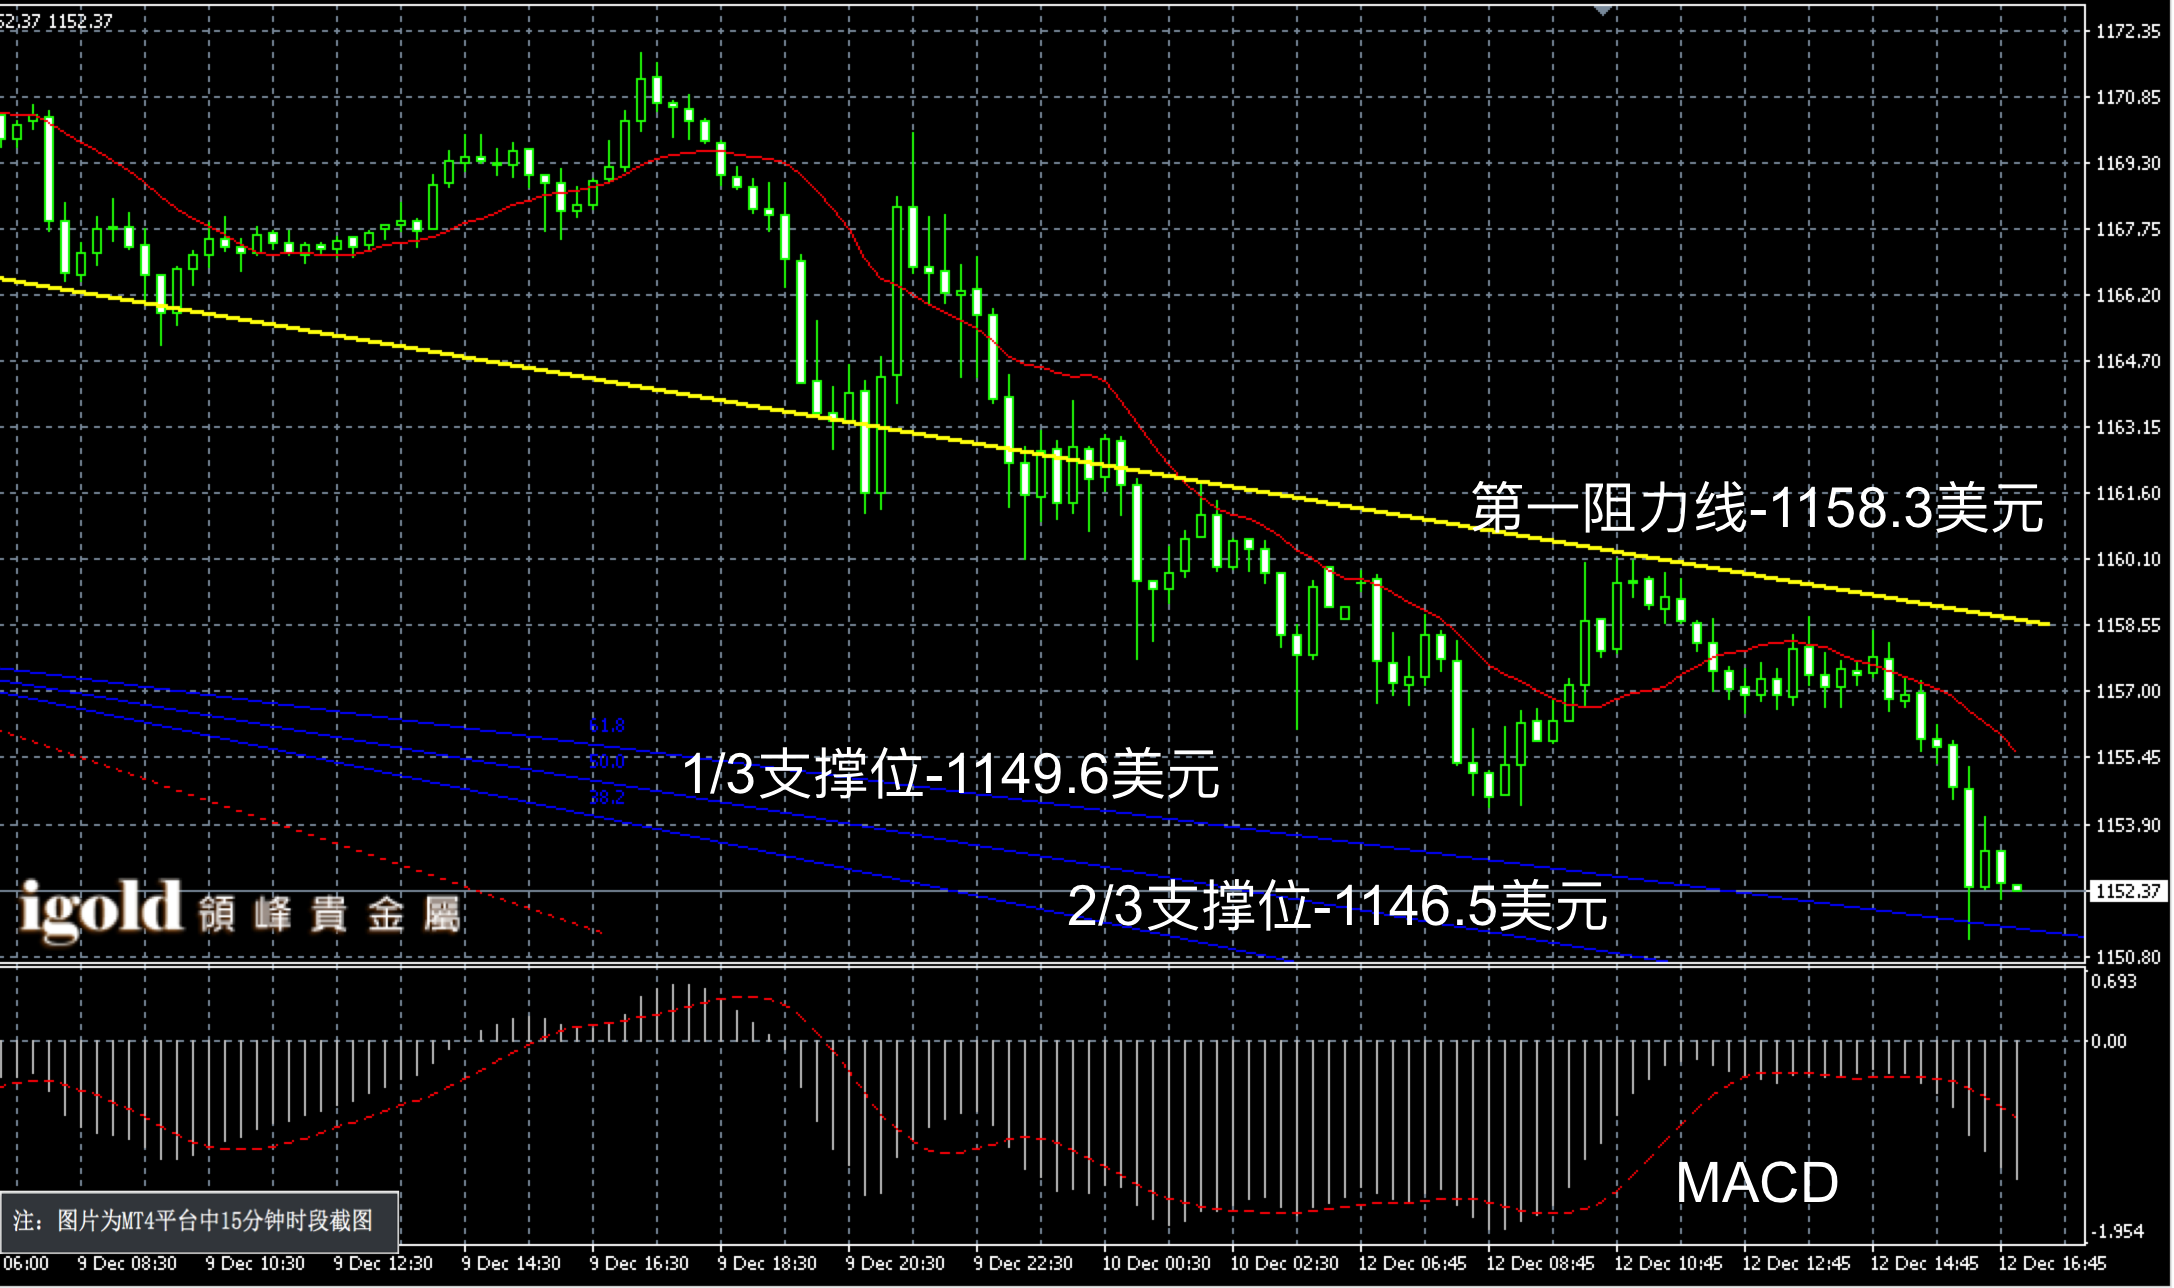Click the MACD indicator label
The height and width of the screenshot is (1288, 2174).
tap(1757, 1183)
